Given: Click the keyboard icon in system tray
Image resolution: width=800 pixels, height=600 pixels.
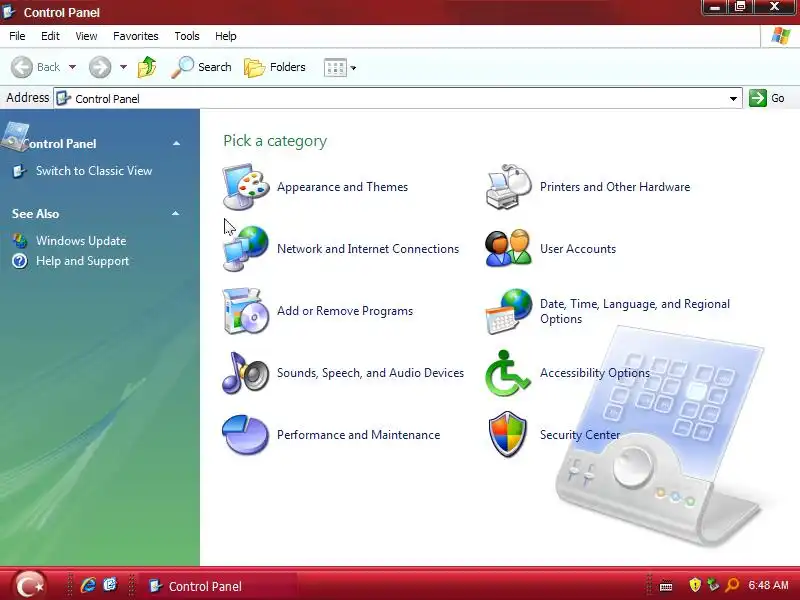Looking at the screenshot, I should (x=666, y=586).
